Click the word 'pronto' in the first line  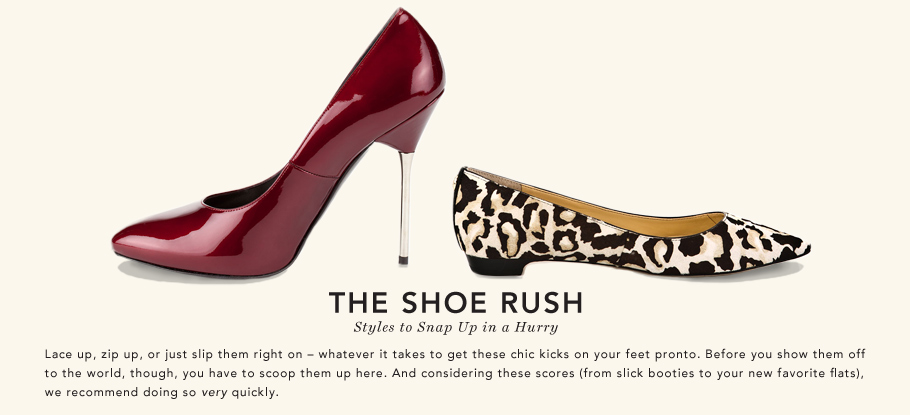coord(681,355)
